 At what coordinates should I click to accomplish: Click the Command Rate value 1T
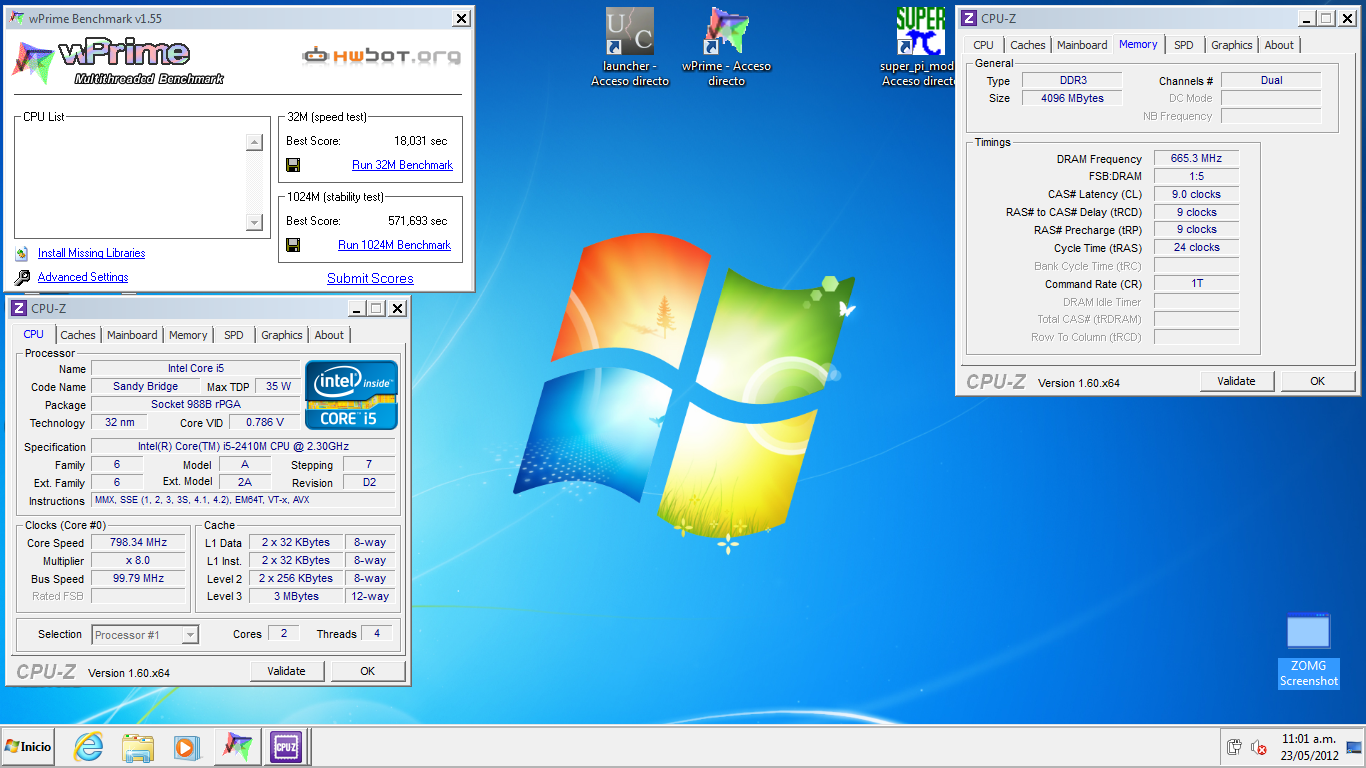(1196, 284)
